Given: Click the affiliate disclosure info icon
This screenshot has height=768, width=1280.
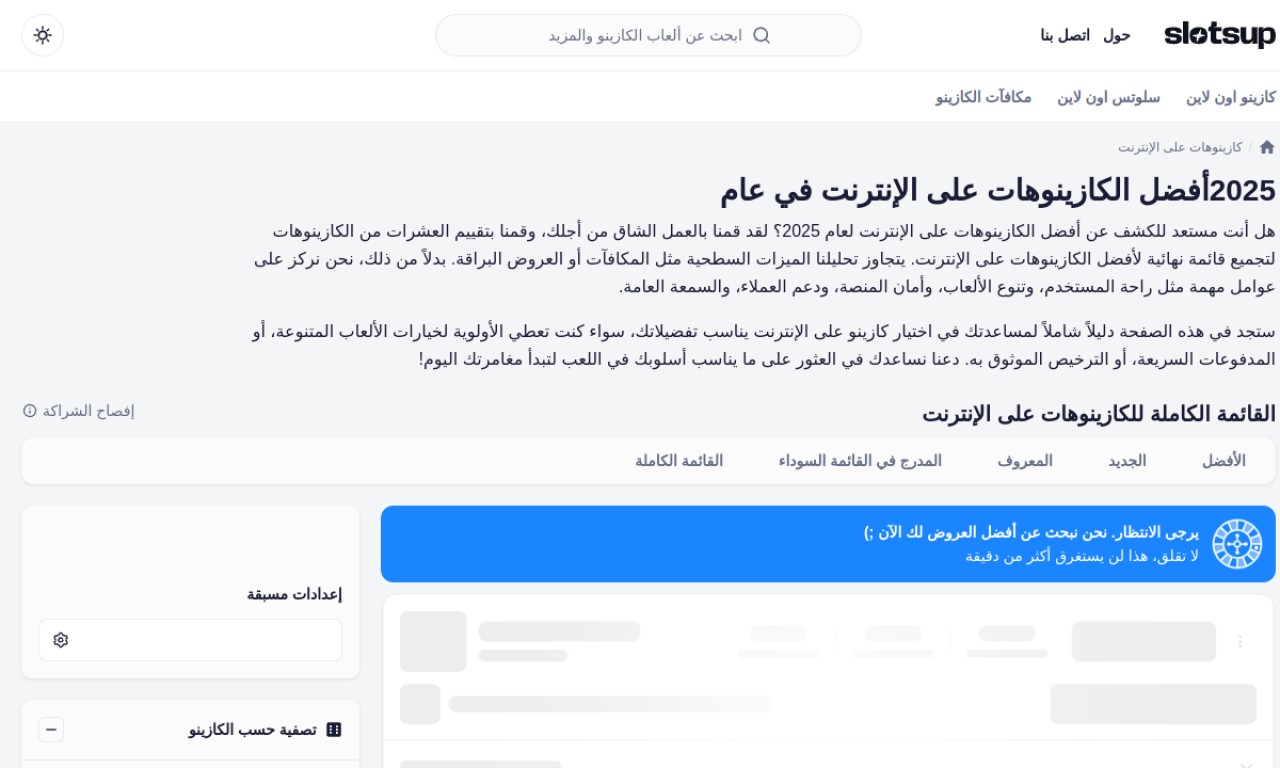Looking at the screenshot, I should [30, 411].
